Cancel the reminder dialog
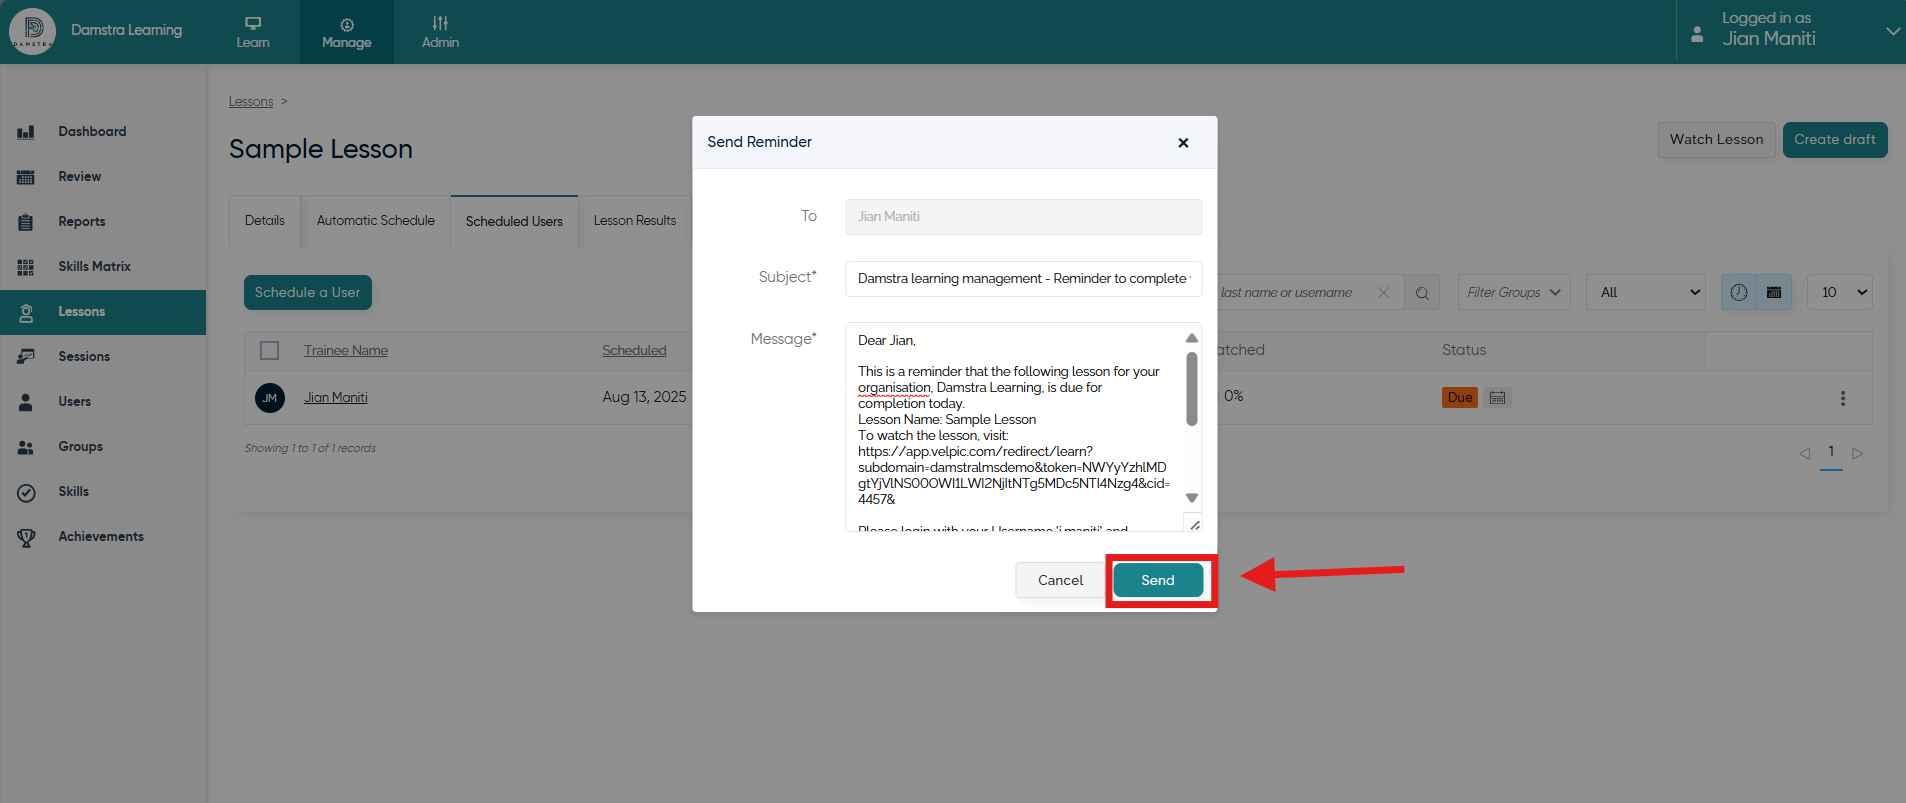 [1060, 581]
